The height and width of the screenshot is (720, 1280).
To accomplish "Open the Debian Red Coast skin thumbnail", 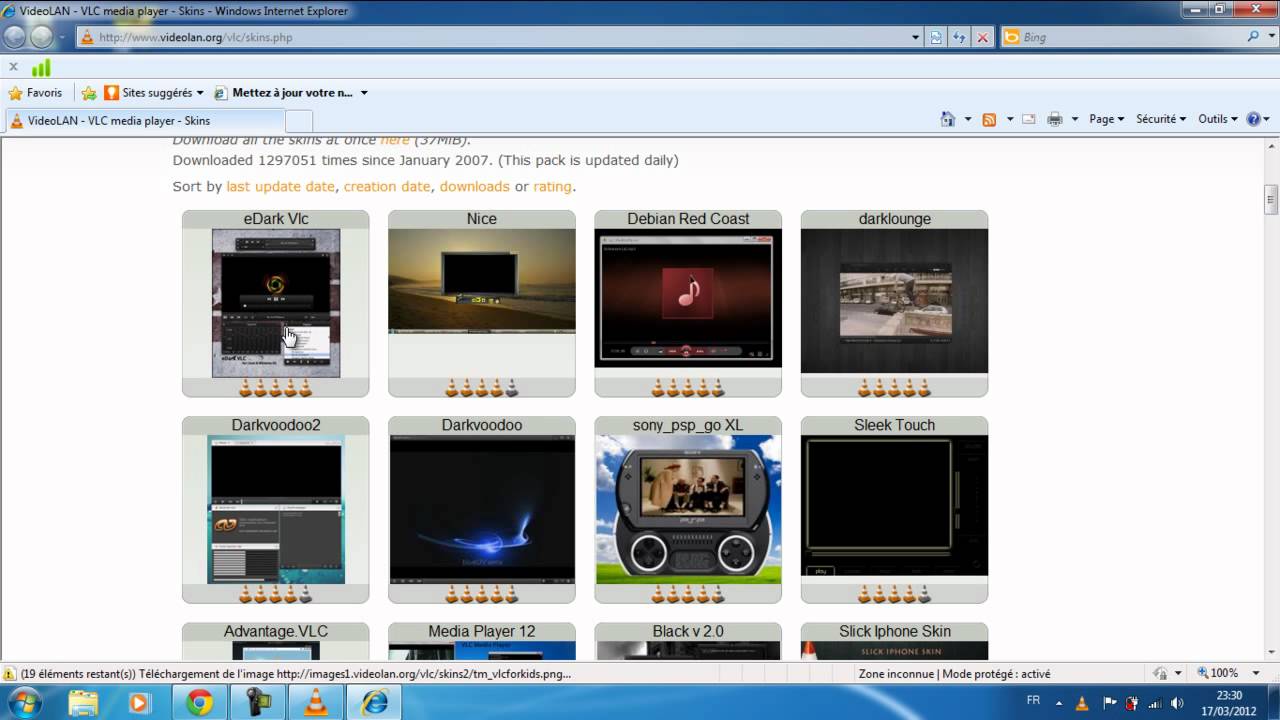I will (x=688, y=299).
